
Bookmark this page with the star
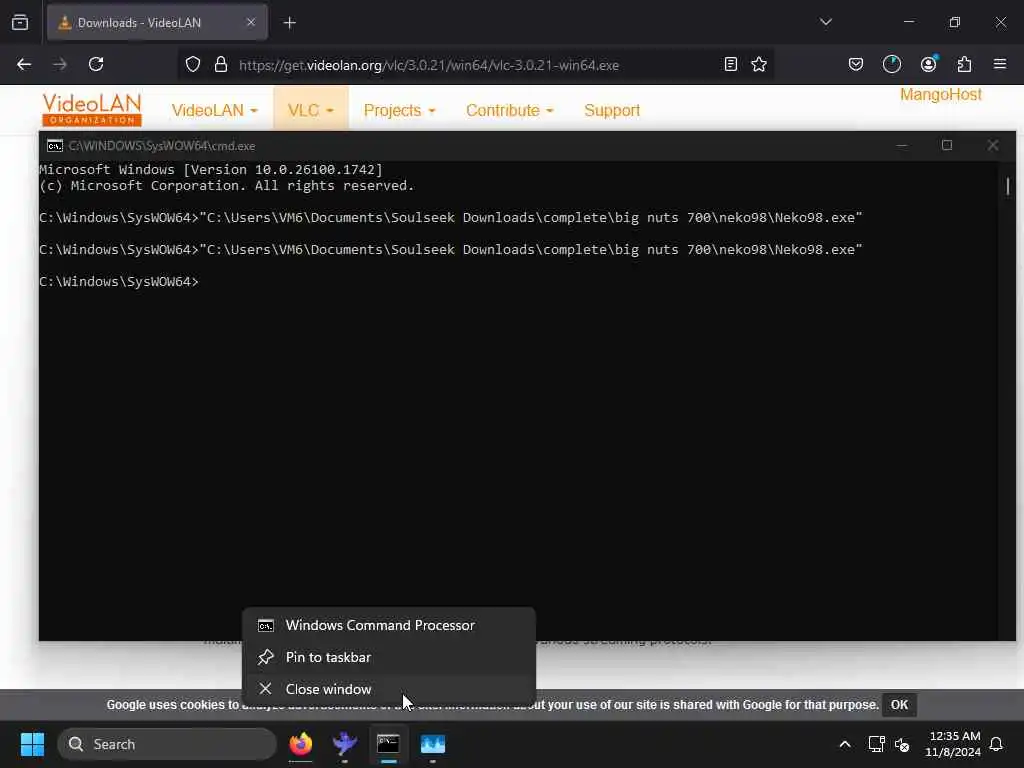point(759,64)
